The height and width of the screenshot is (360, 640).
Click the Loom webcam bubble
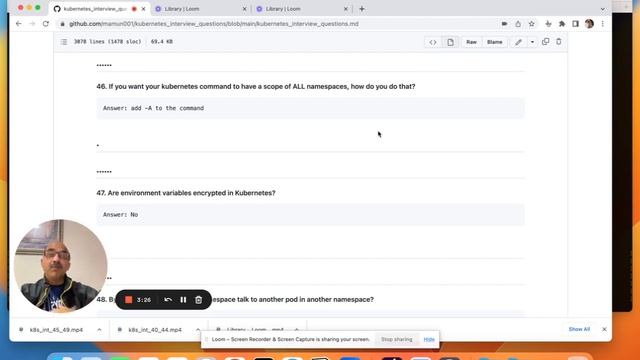61,266
